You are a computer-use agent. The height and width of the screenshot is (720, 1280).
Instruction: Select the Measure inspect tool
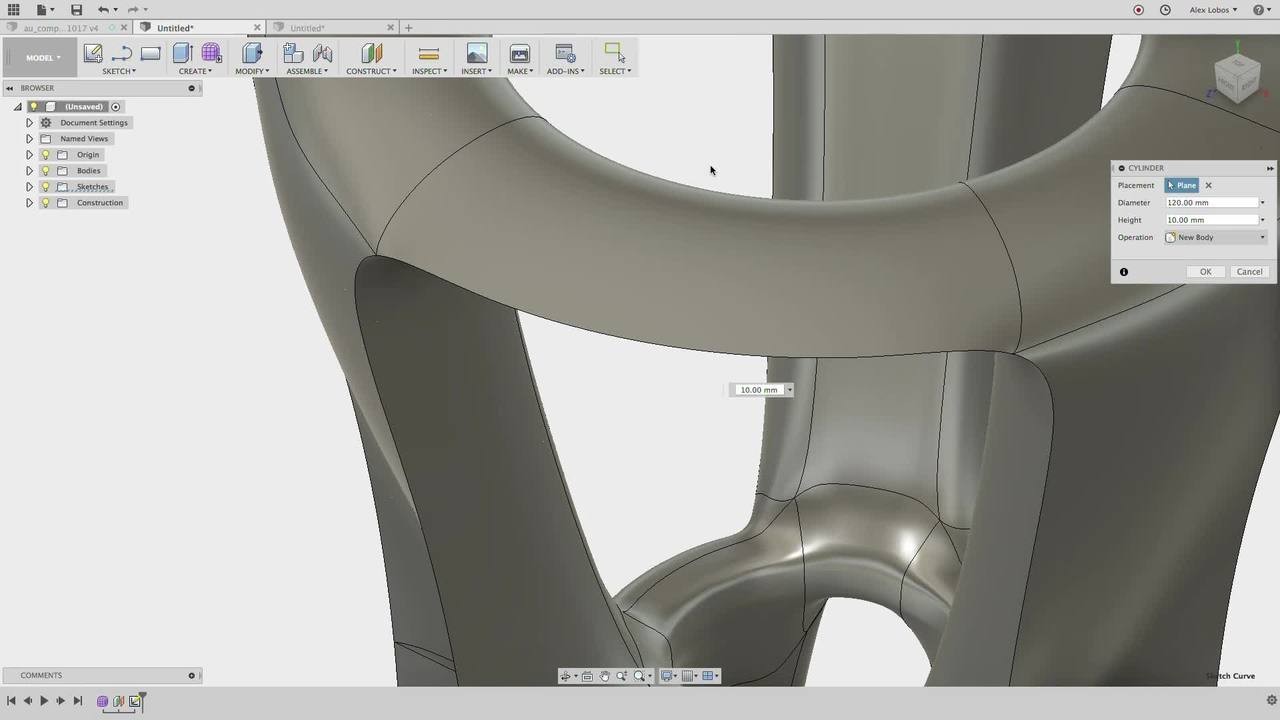coord(429,53)
